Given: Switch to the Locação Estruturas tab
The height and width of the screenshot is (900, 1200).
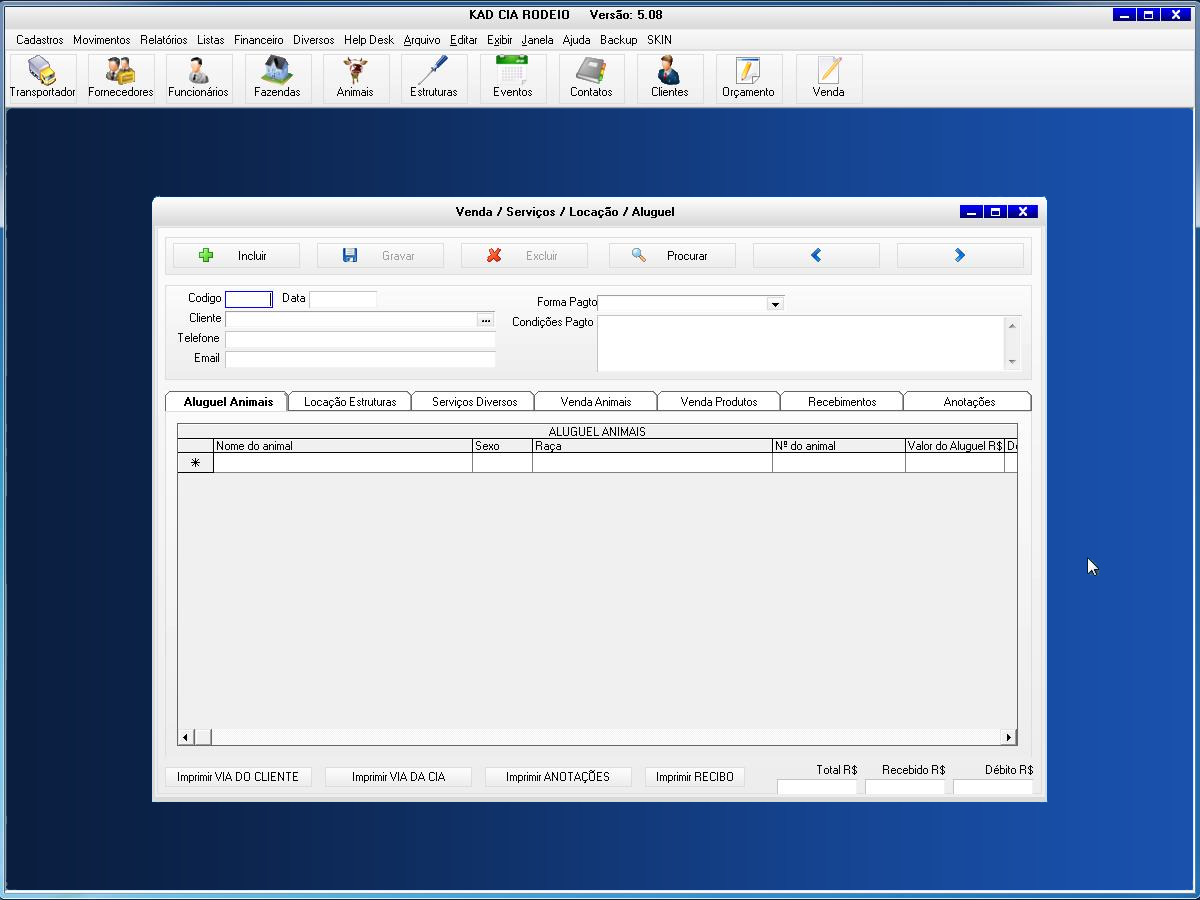Looking at the screenshot, I should coord(350,402).
